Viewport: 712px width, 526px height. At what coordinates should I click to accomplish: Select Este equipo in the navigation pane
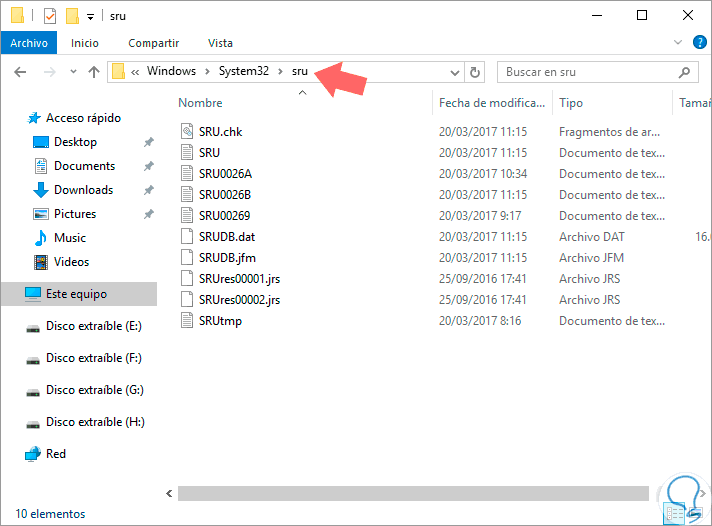(x=79, y=294)
